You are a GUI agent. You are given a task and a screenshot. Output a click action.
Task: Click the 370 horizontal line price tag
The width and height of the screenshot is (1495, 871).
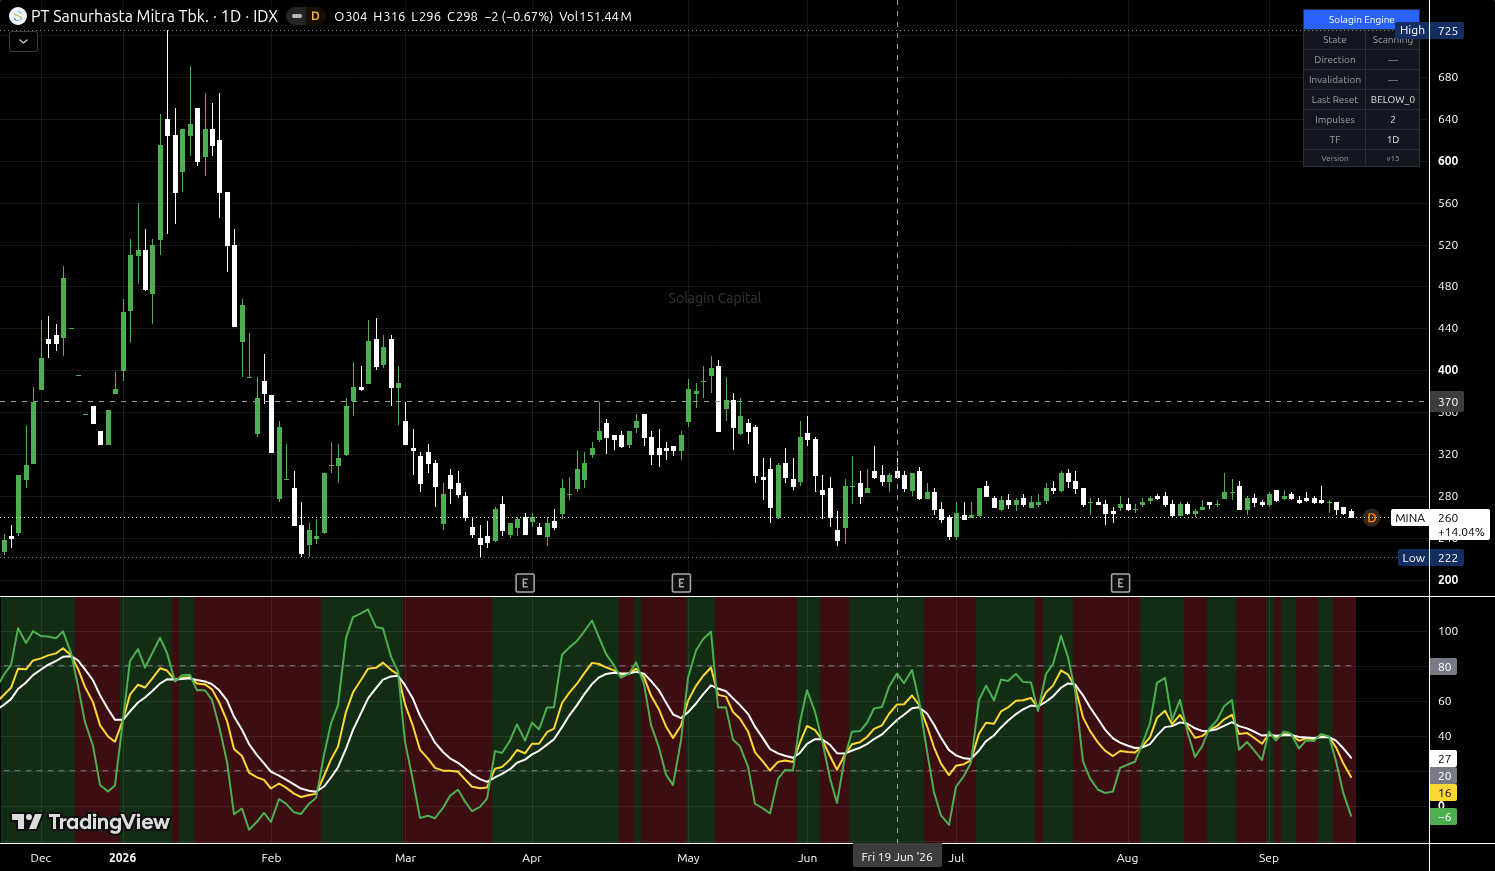[x=1447, y=402]
